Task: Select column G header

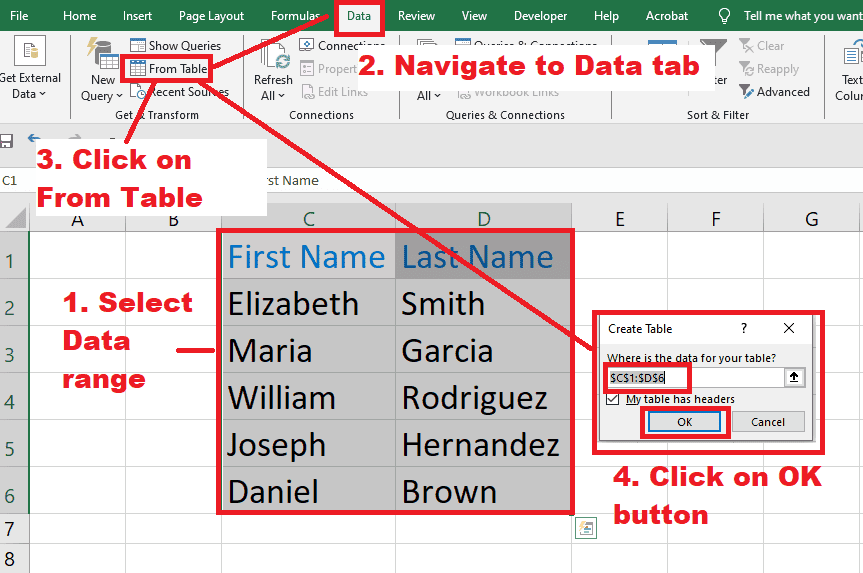Action: [x=811, y=219]
